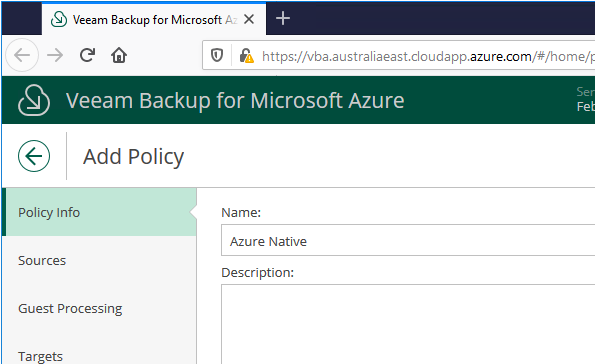Click the browser address bar URL
The width and height of the screenshot is (595, 364).
[x=428, y=56]
